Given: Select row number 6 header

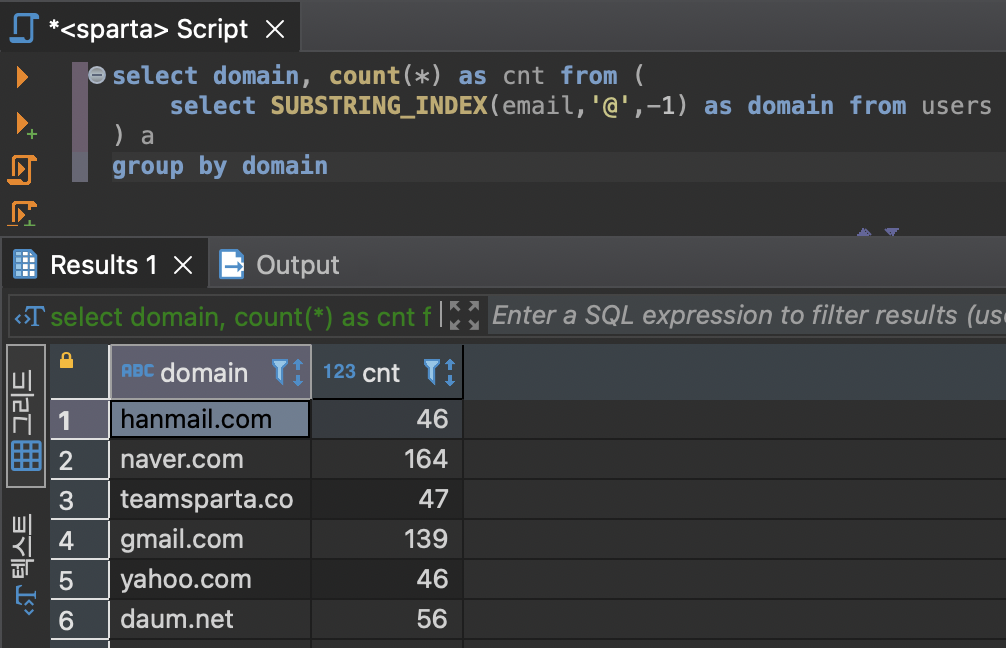Looking at the screenshot, I should click(80, 619).
